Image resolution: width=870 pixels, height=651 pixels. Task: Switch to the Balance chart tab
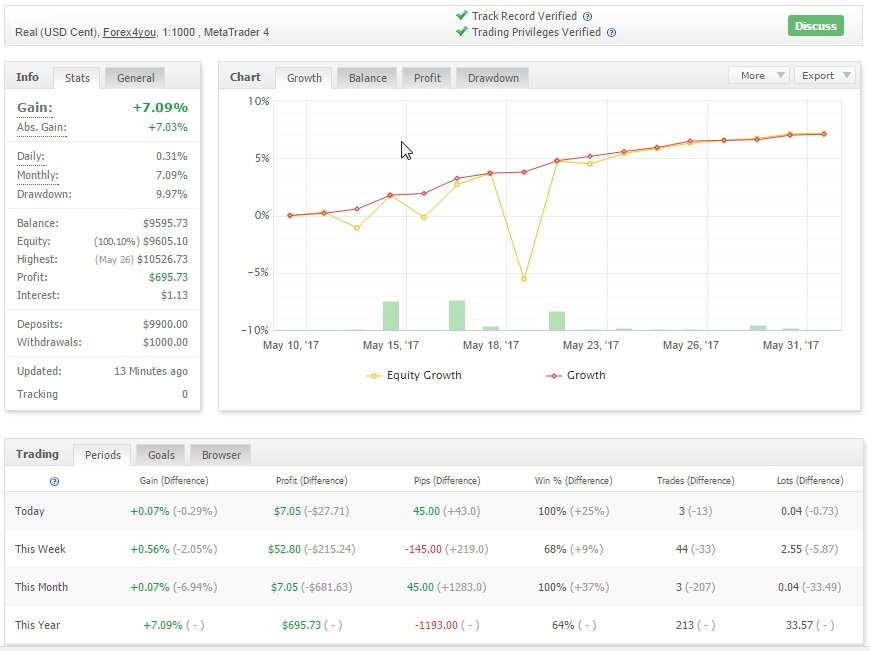(367, 78)
